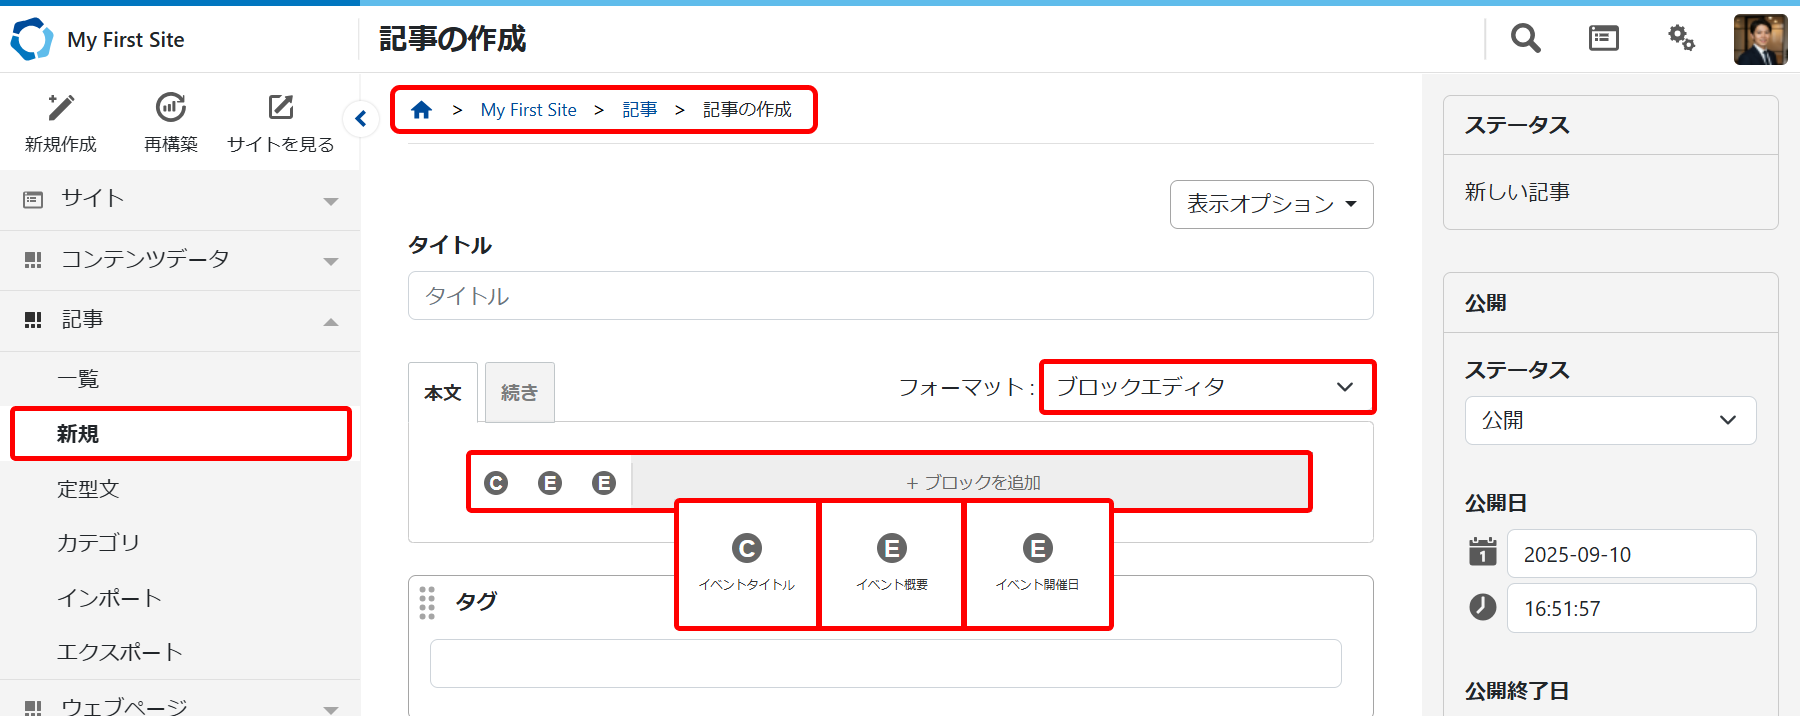The image size is (1800, 716).
Task: Click the My First Site breadcrumb link
Action: point(528,110)
